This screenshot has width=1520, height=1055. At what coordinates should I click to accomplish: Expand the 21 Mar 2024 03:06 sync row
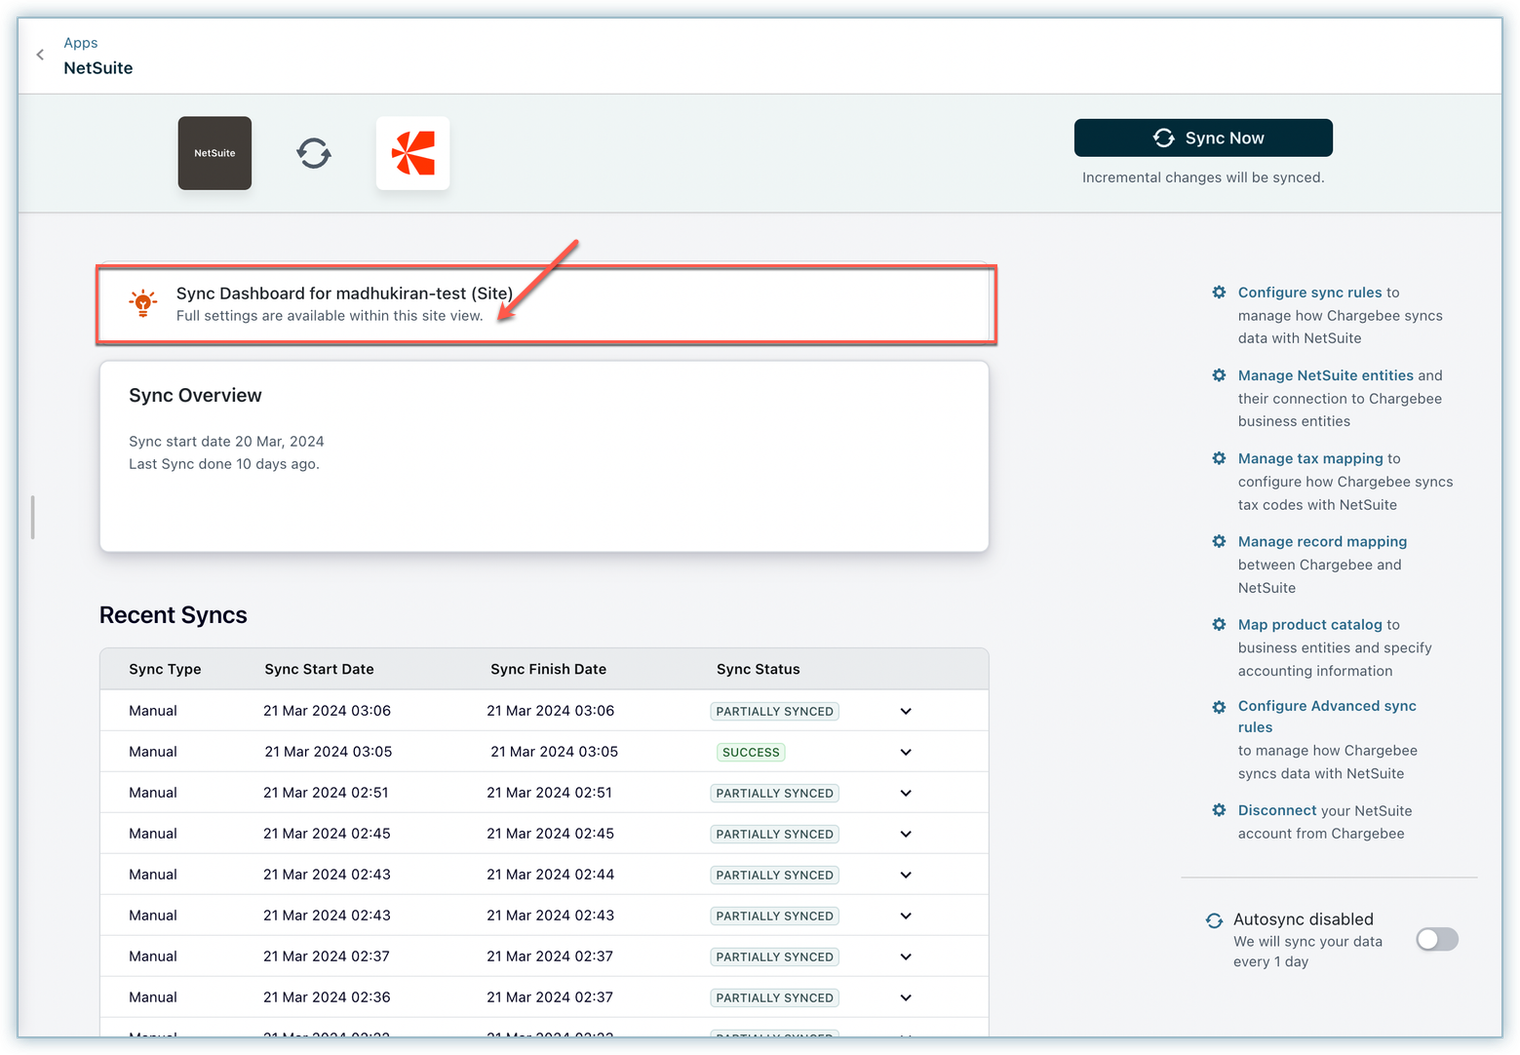905,711
